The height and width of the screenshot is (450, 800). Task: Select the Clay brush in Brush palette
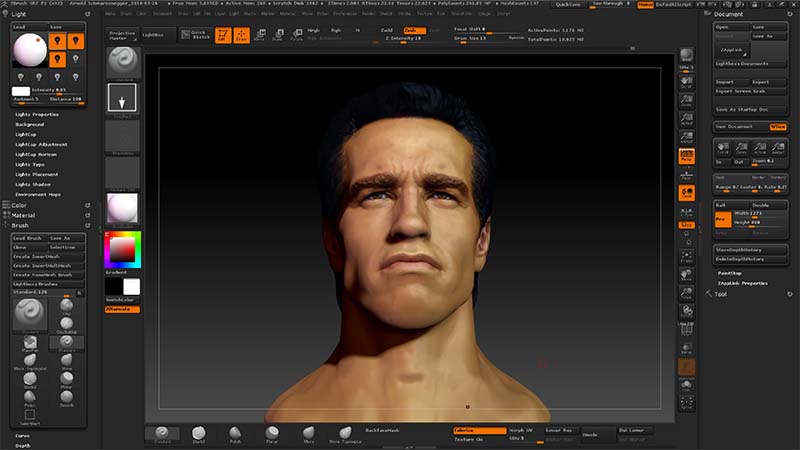click(66, 306)
